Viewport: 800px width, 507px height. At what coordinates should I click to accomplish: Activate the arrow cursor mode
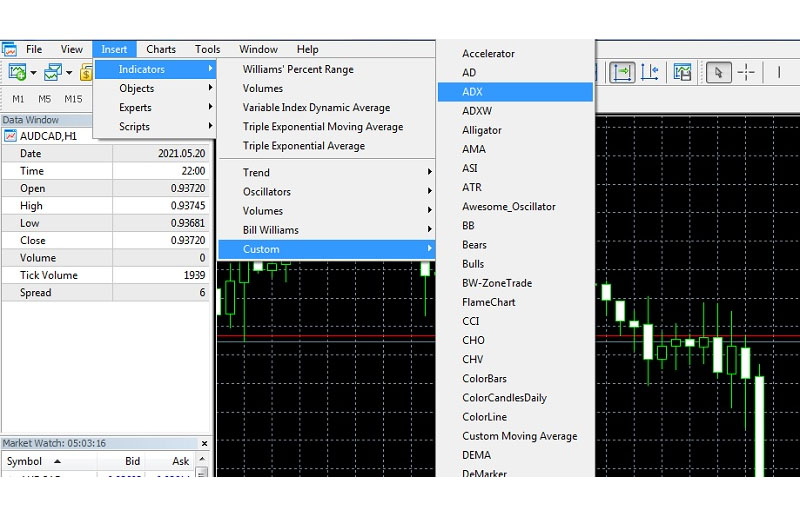[x=718, y=72]
